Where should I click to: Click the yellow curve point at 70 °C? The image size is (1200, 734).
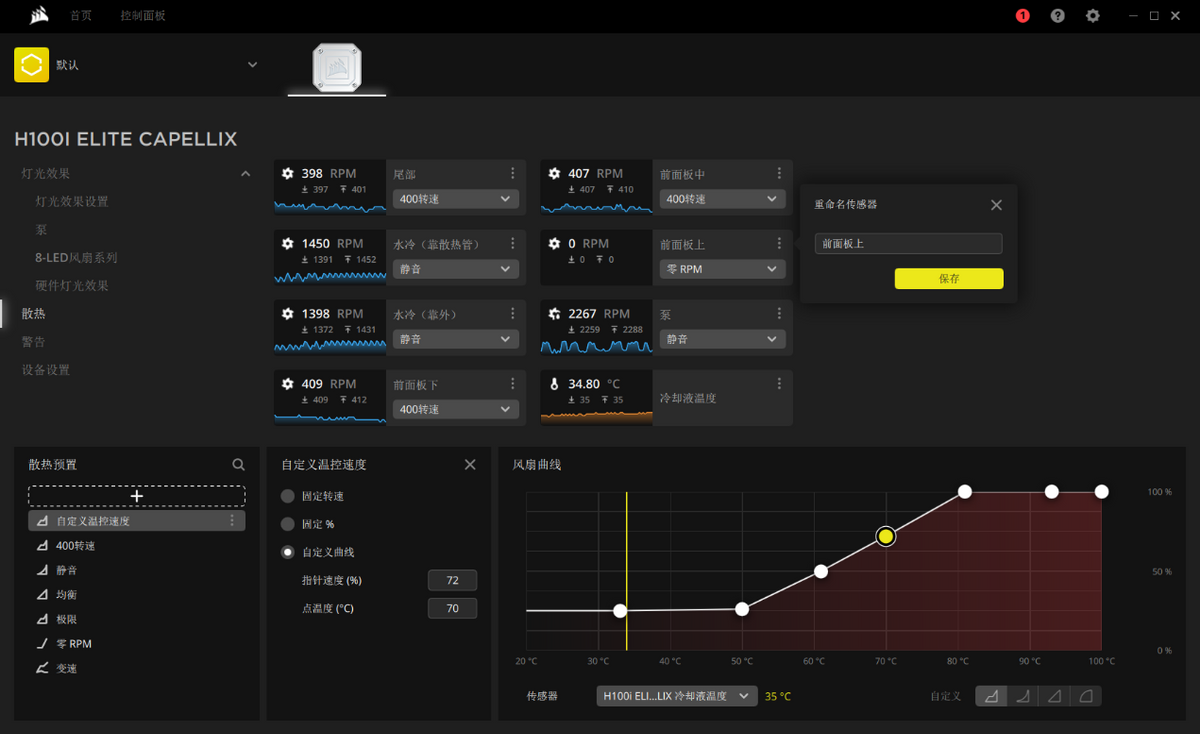click(885, 537)
